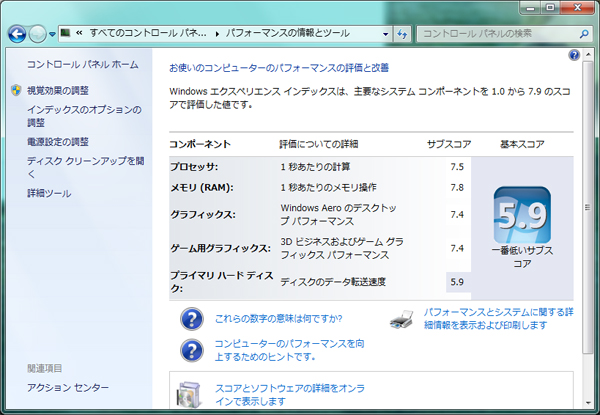Close the control panel window
This screenshot has height=415, width=600.
pyautogui.click(x=578, y=7)
